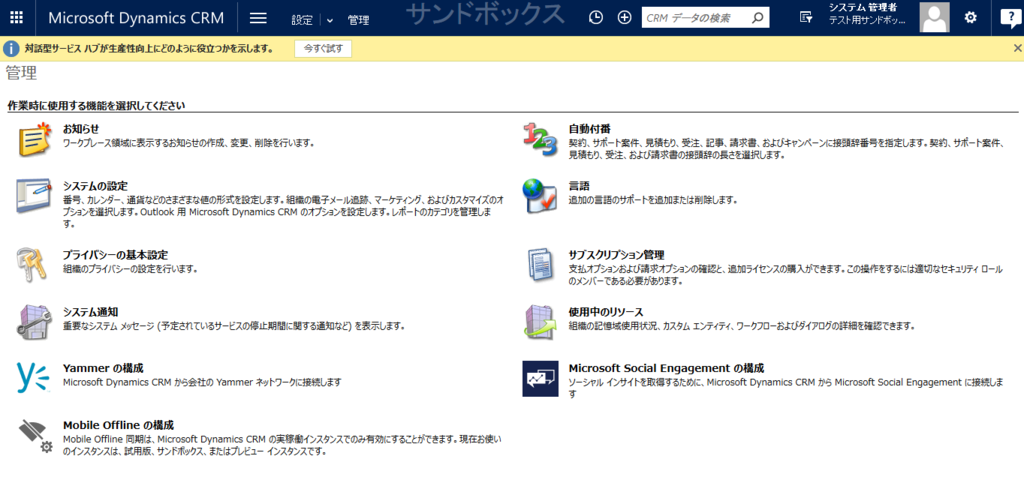Image resolution: width=1024 pixels, height=501 pixels.
Task: Click the 自動付番 heading link
Action: (590, 129)
